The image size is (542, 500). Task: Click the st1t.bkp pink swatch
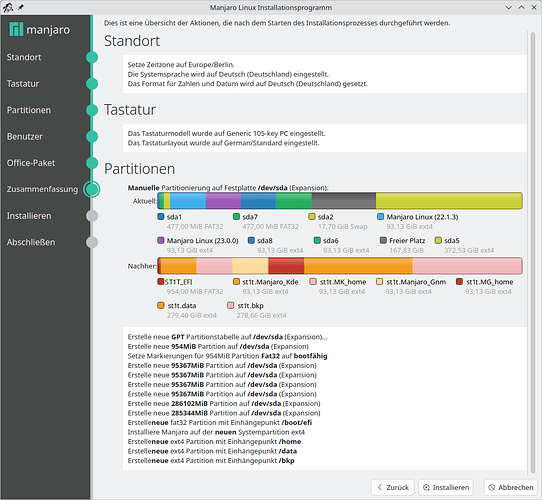tap(231, 305)
